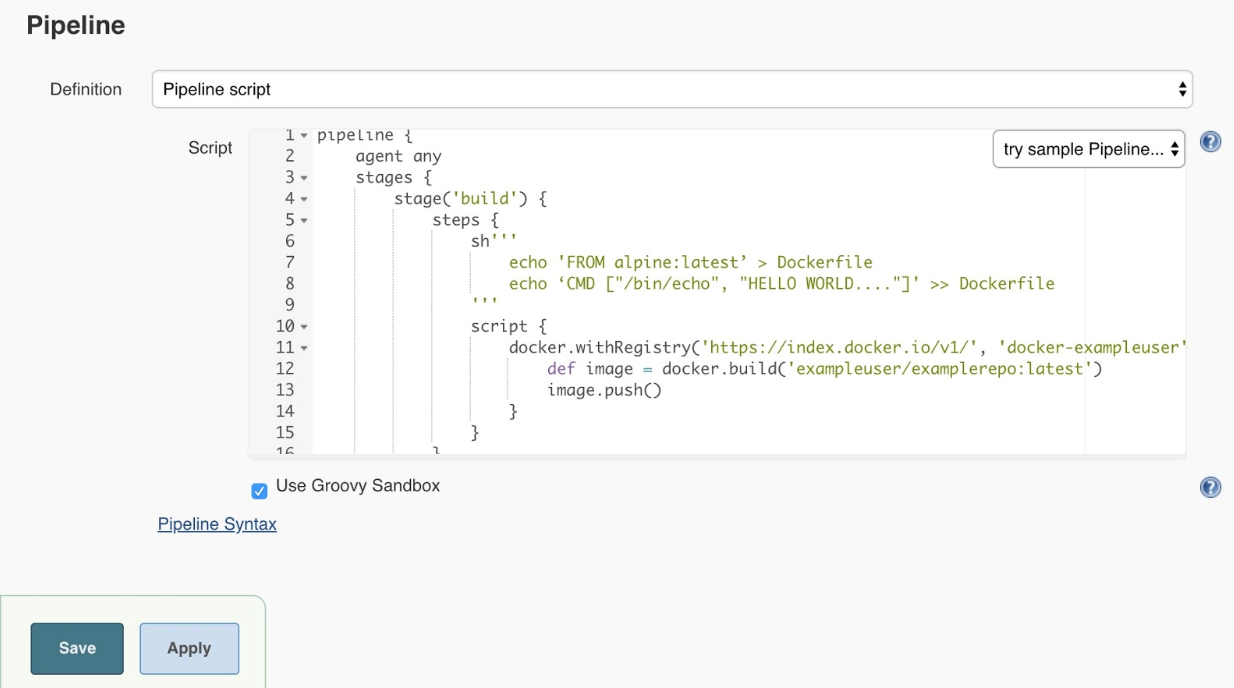1234x688 pixels.
Task: Collapse the pipeline block on line 1
Action: [302, 134]
